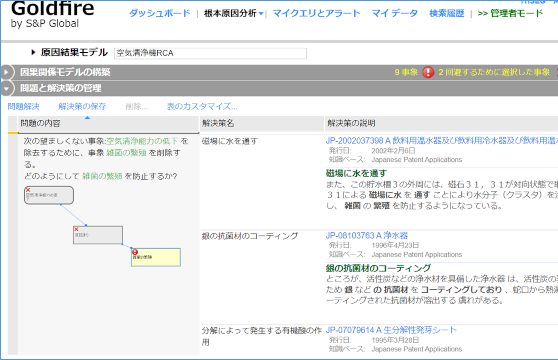
Task: Click the date 1995年3月28日
Action: [395, 340]
